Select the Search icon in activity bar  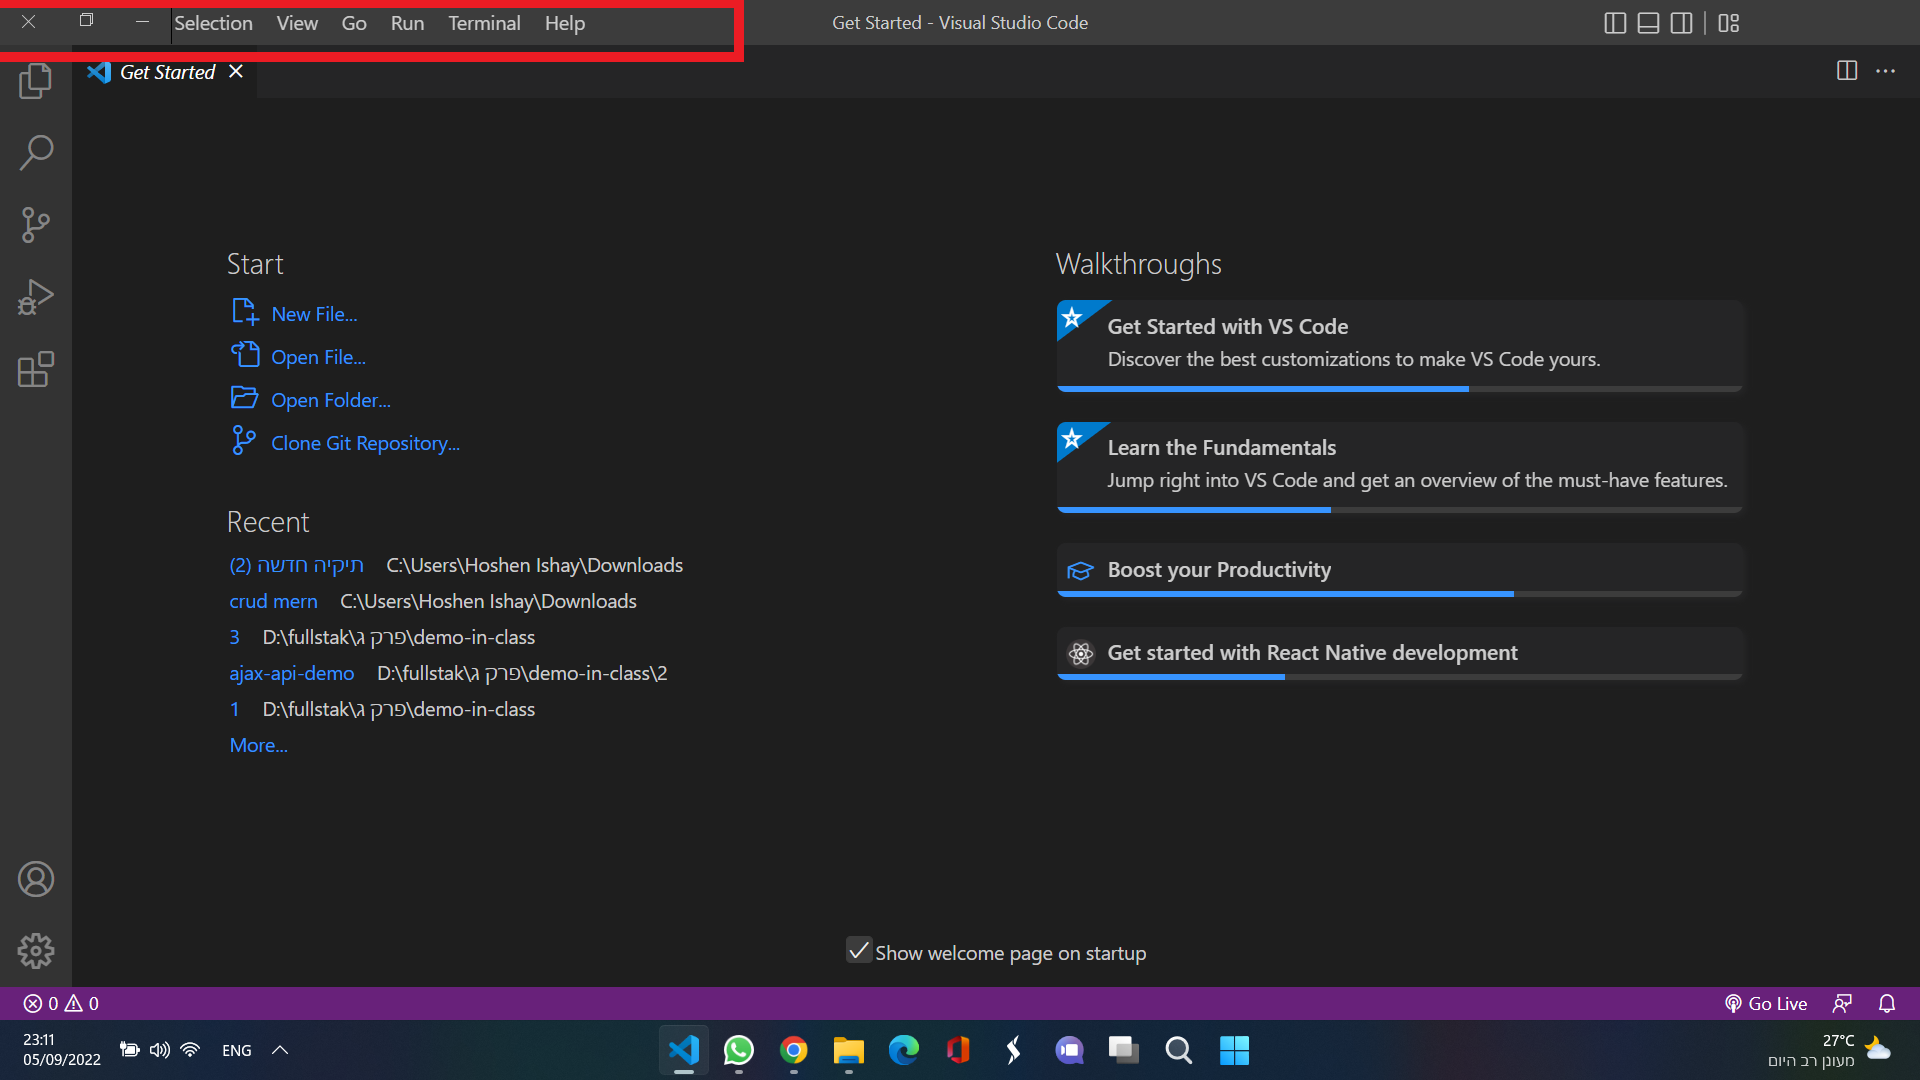point(36,152)
